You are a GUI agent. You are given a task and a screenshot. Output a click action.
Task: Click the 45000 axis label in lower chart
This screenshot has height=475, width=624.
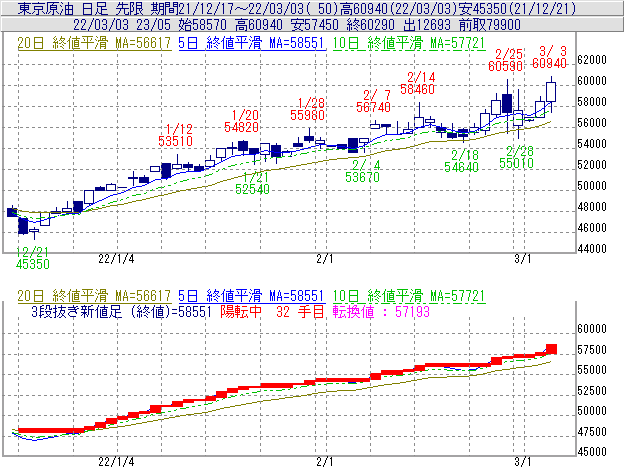pyautogui.click(x=592, y=452)
